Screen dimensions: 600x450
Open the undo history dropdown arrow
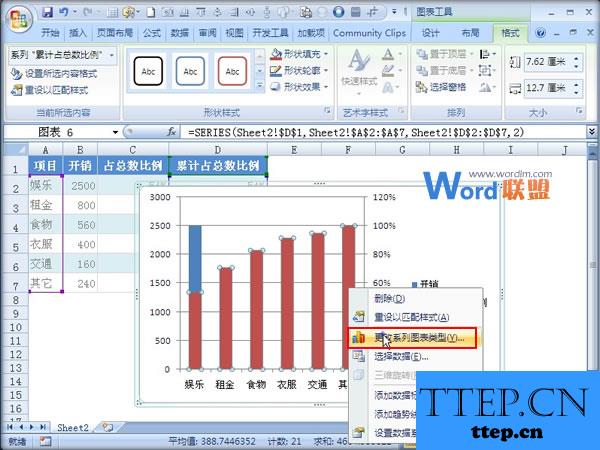(74, 12)
